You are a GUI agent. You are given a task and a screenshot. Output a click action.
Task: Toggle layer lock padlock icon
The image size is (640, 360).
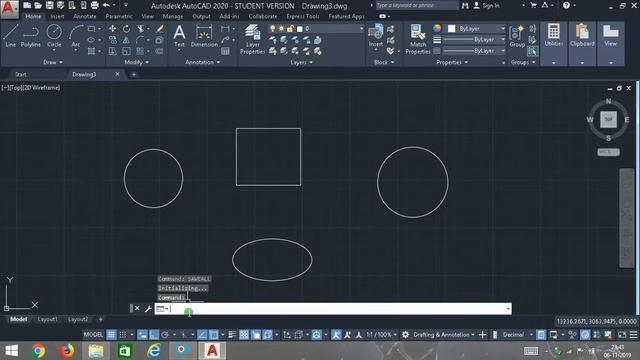pos(290,29)
